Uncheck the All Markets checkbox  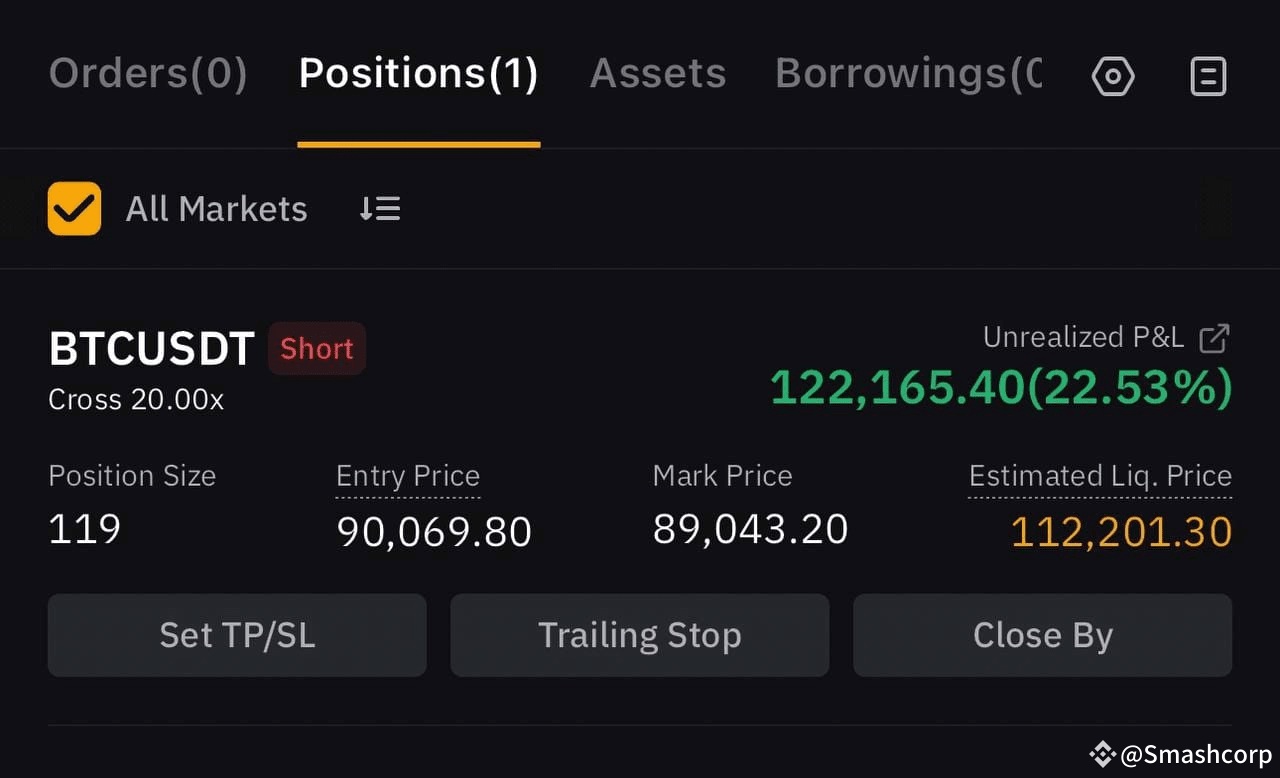point(74,208)
